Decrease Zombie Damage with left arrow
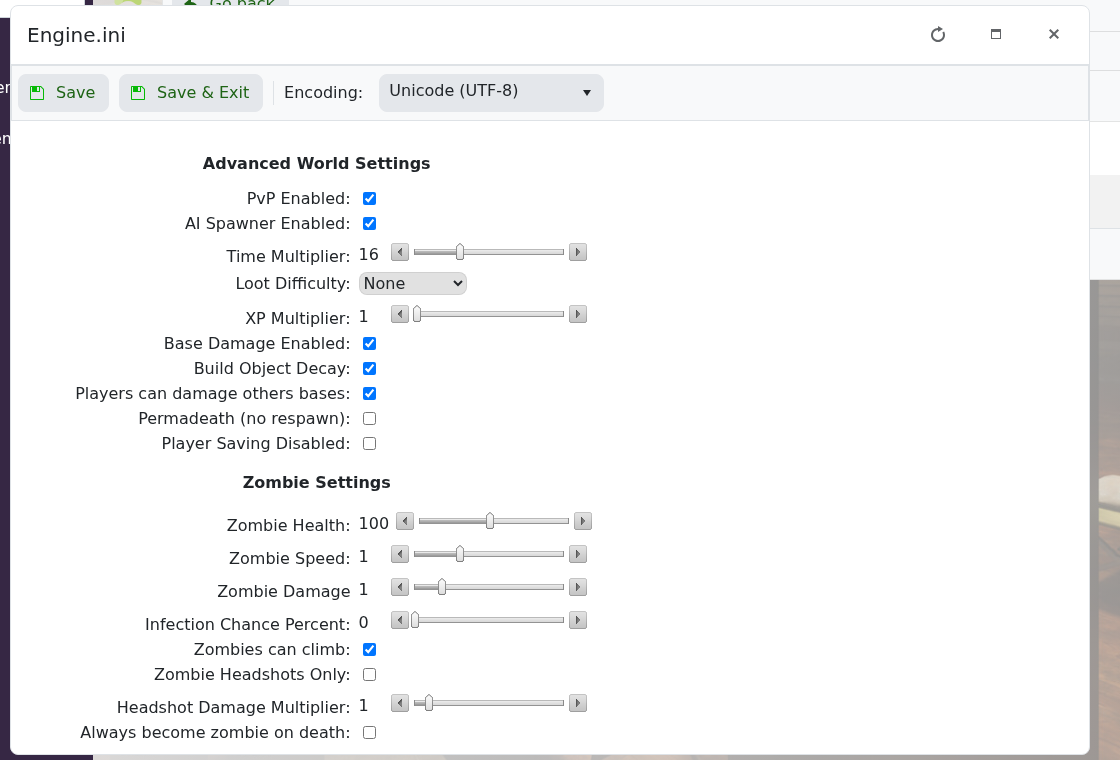1120x760 pixels. [x=400, y=587]
